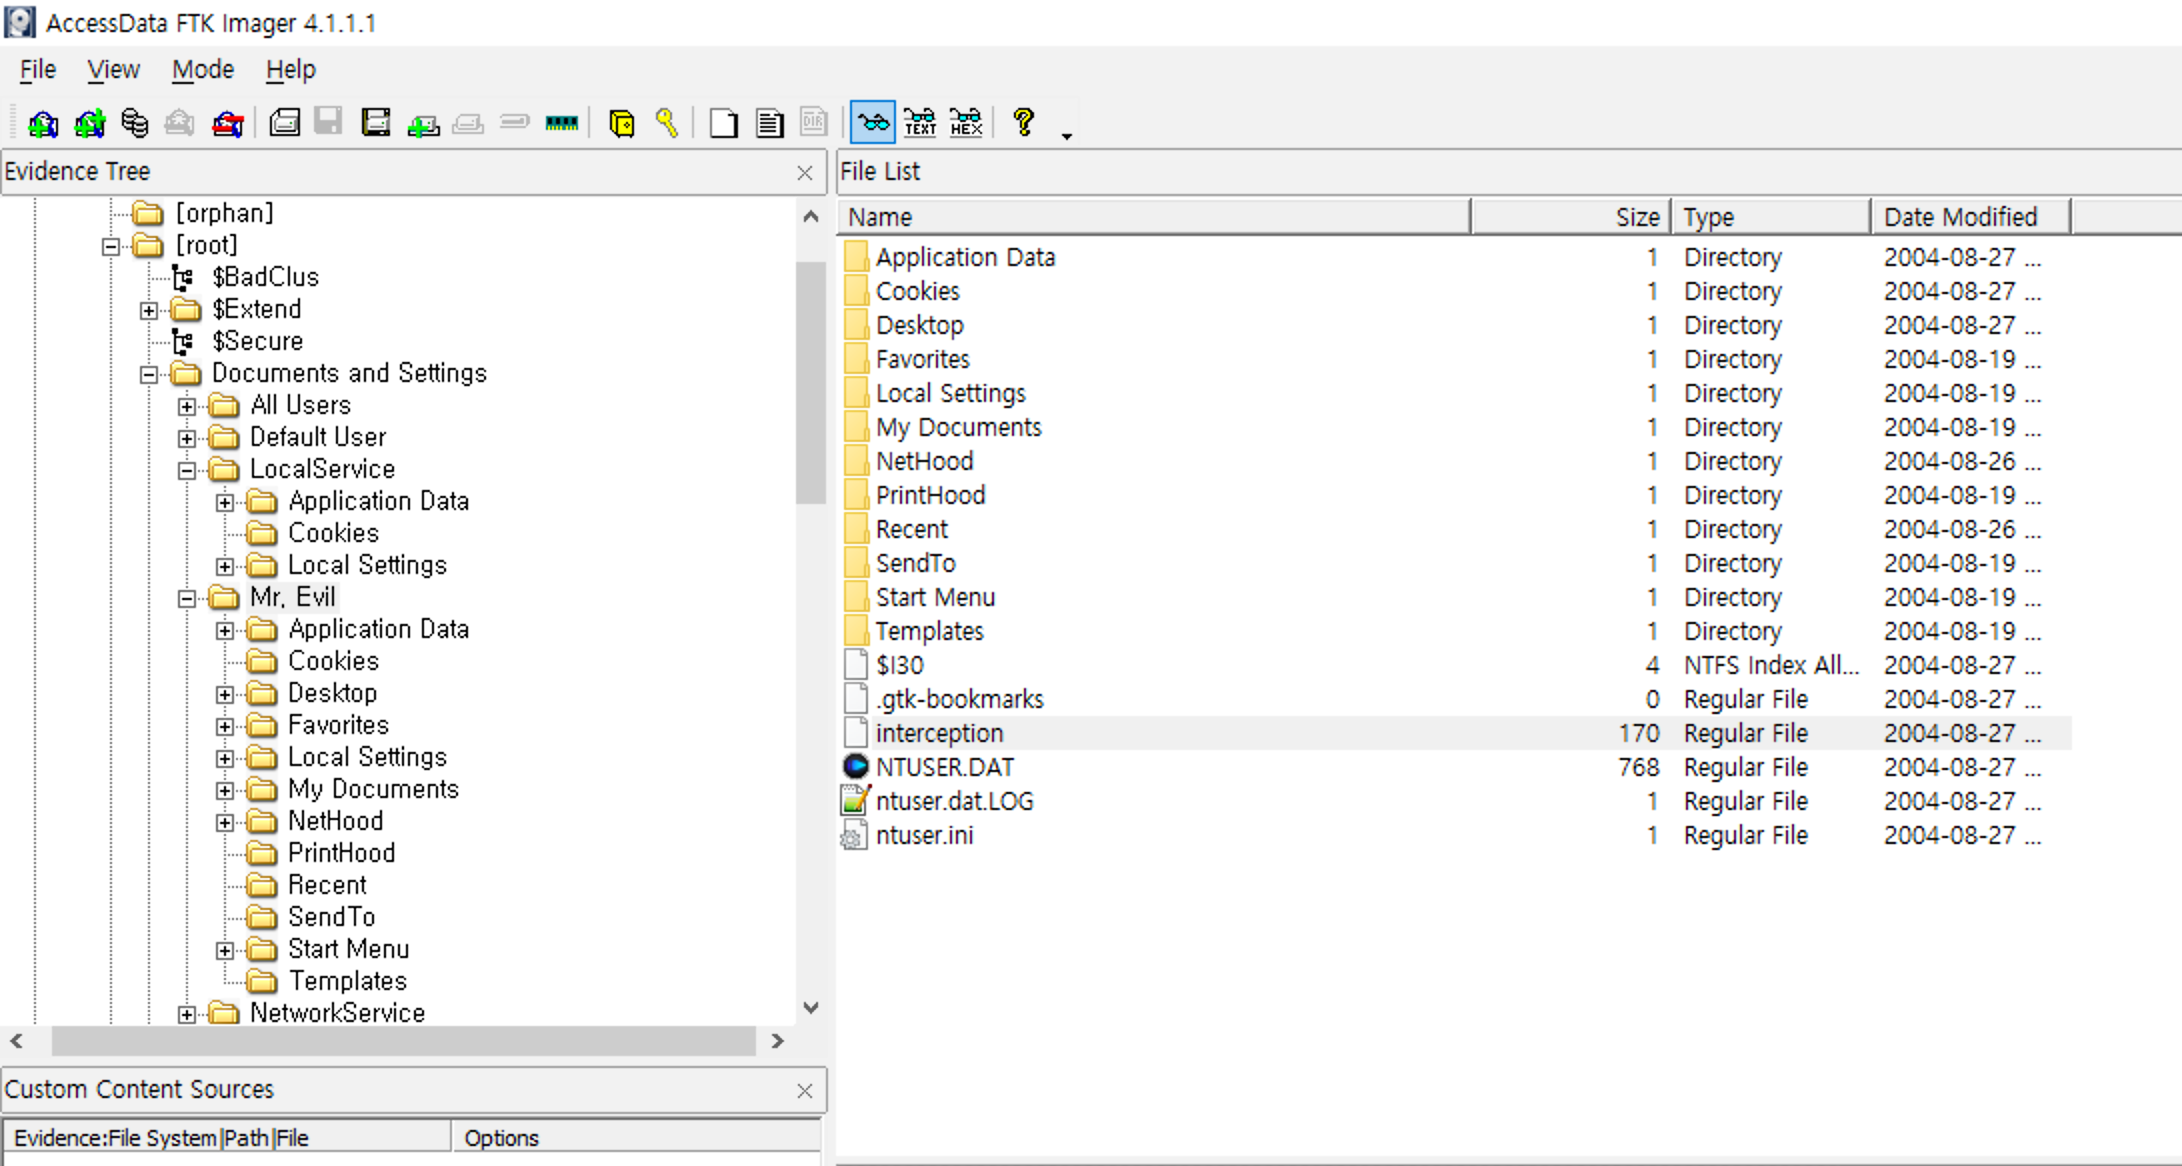Click Remove All Evidence Items icon
Screen dimensions: 2182x1166
(x=228, y=123)
